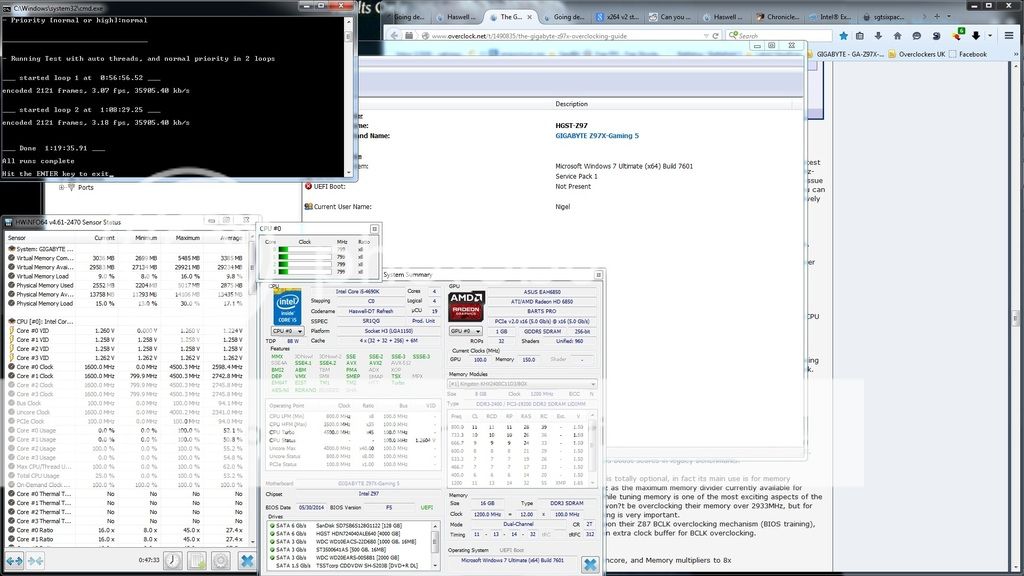Expand the Ports tree node
This screenshot has width=1024, height=576.
pyautogui.click(x=62, y=187)
